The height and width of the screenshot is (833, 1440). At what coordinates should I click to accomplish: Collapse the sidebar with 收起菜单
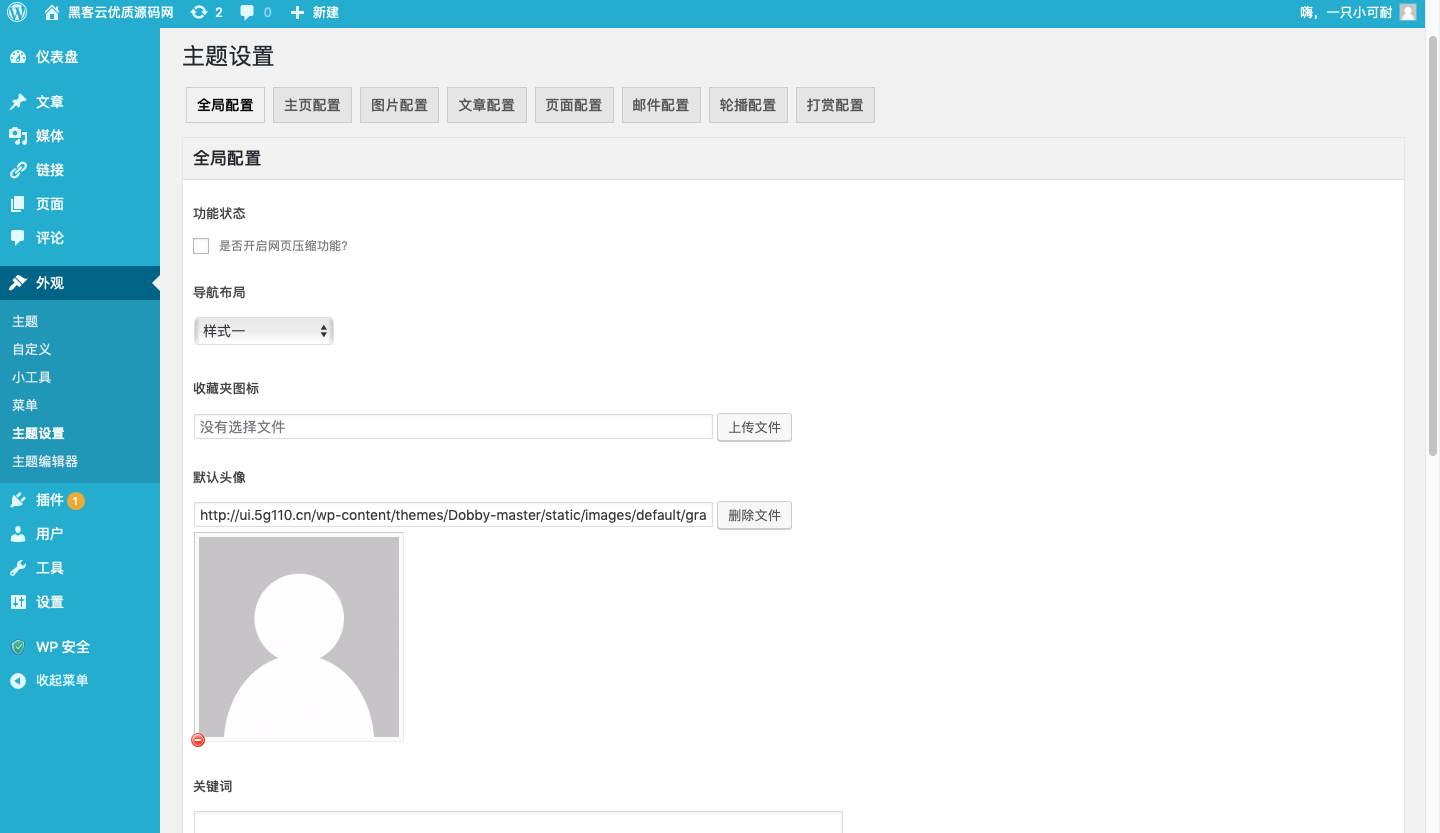(x=61, y=681)
